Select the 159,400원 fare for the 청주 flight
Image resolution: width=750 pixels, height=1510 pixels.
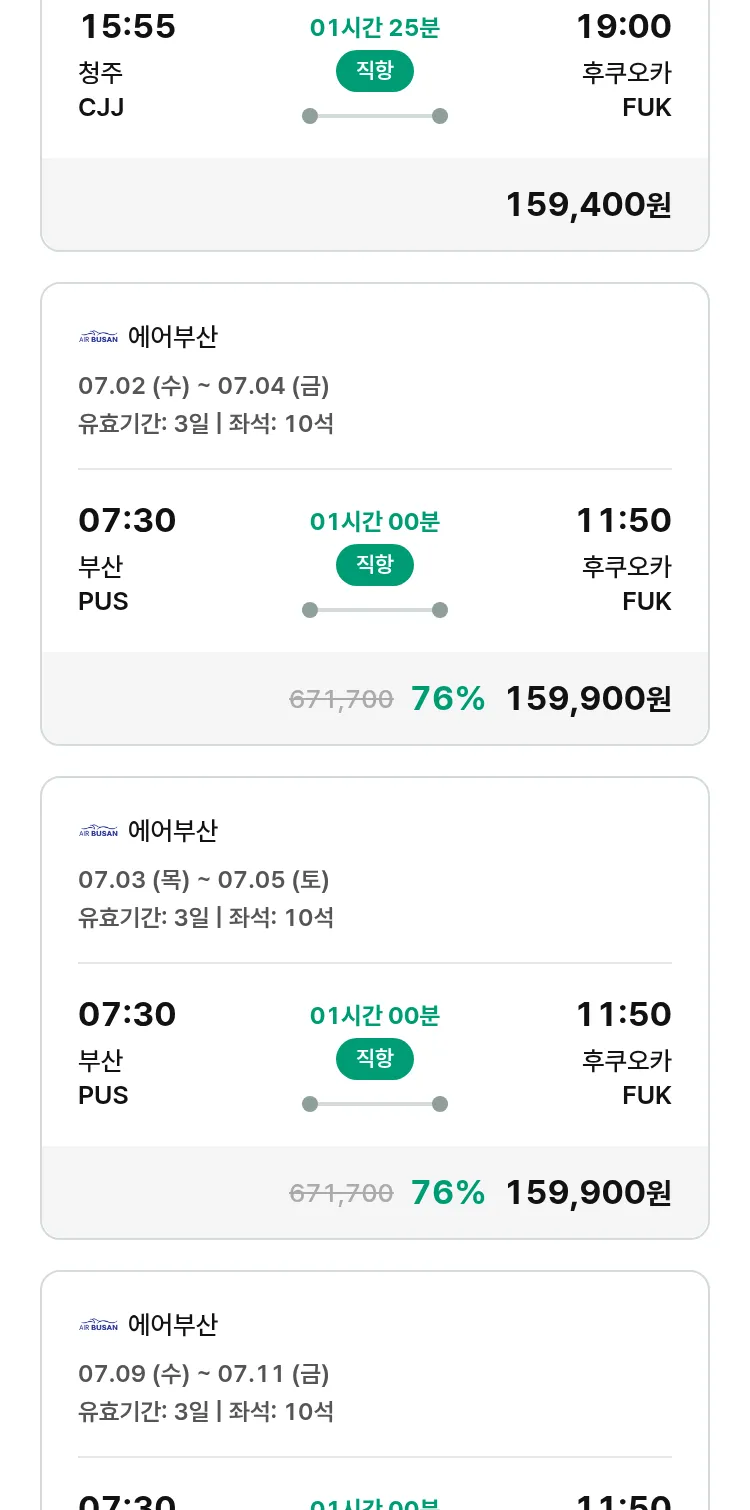(x=588, y=205)
